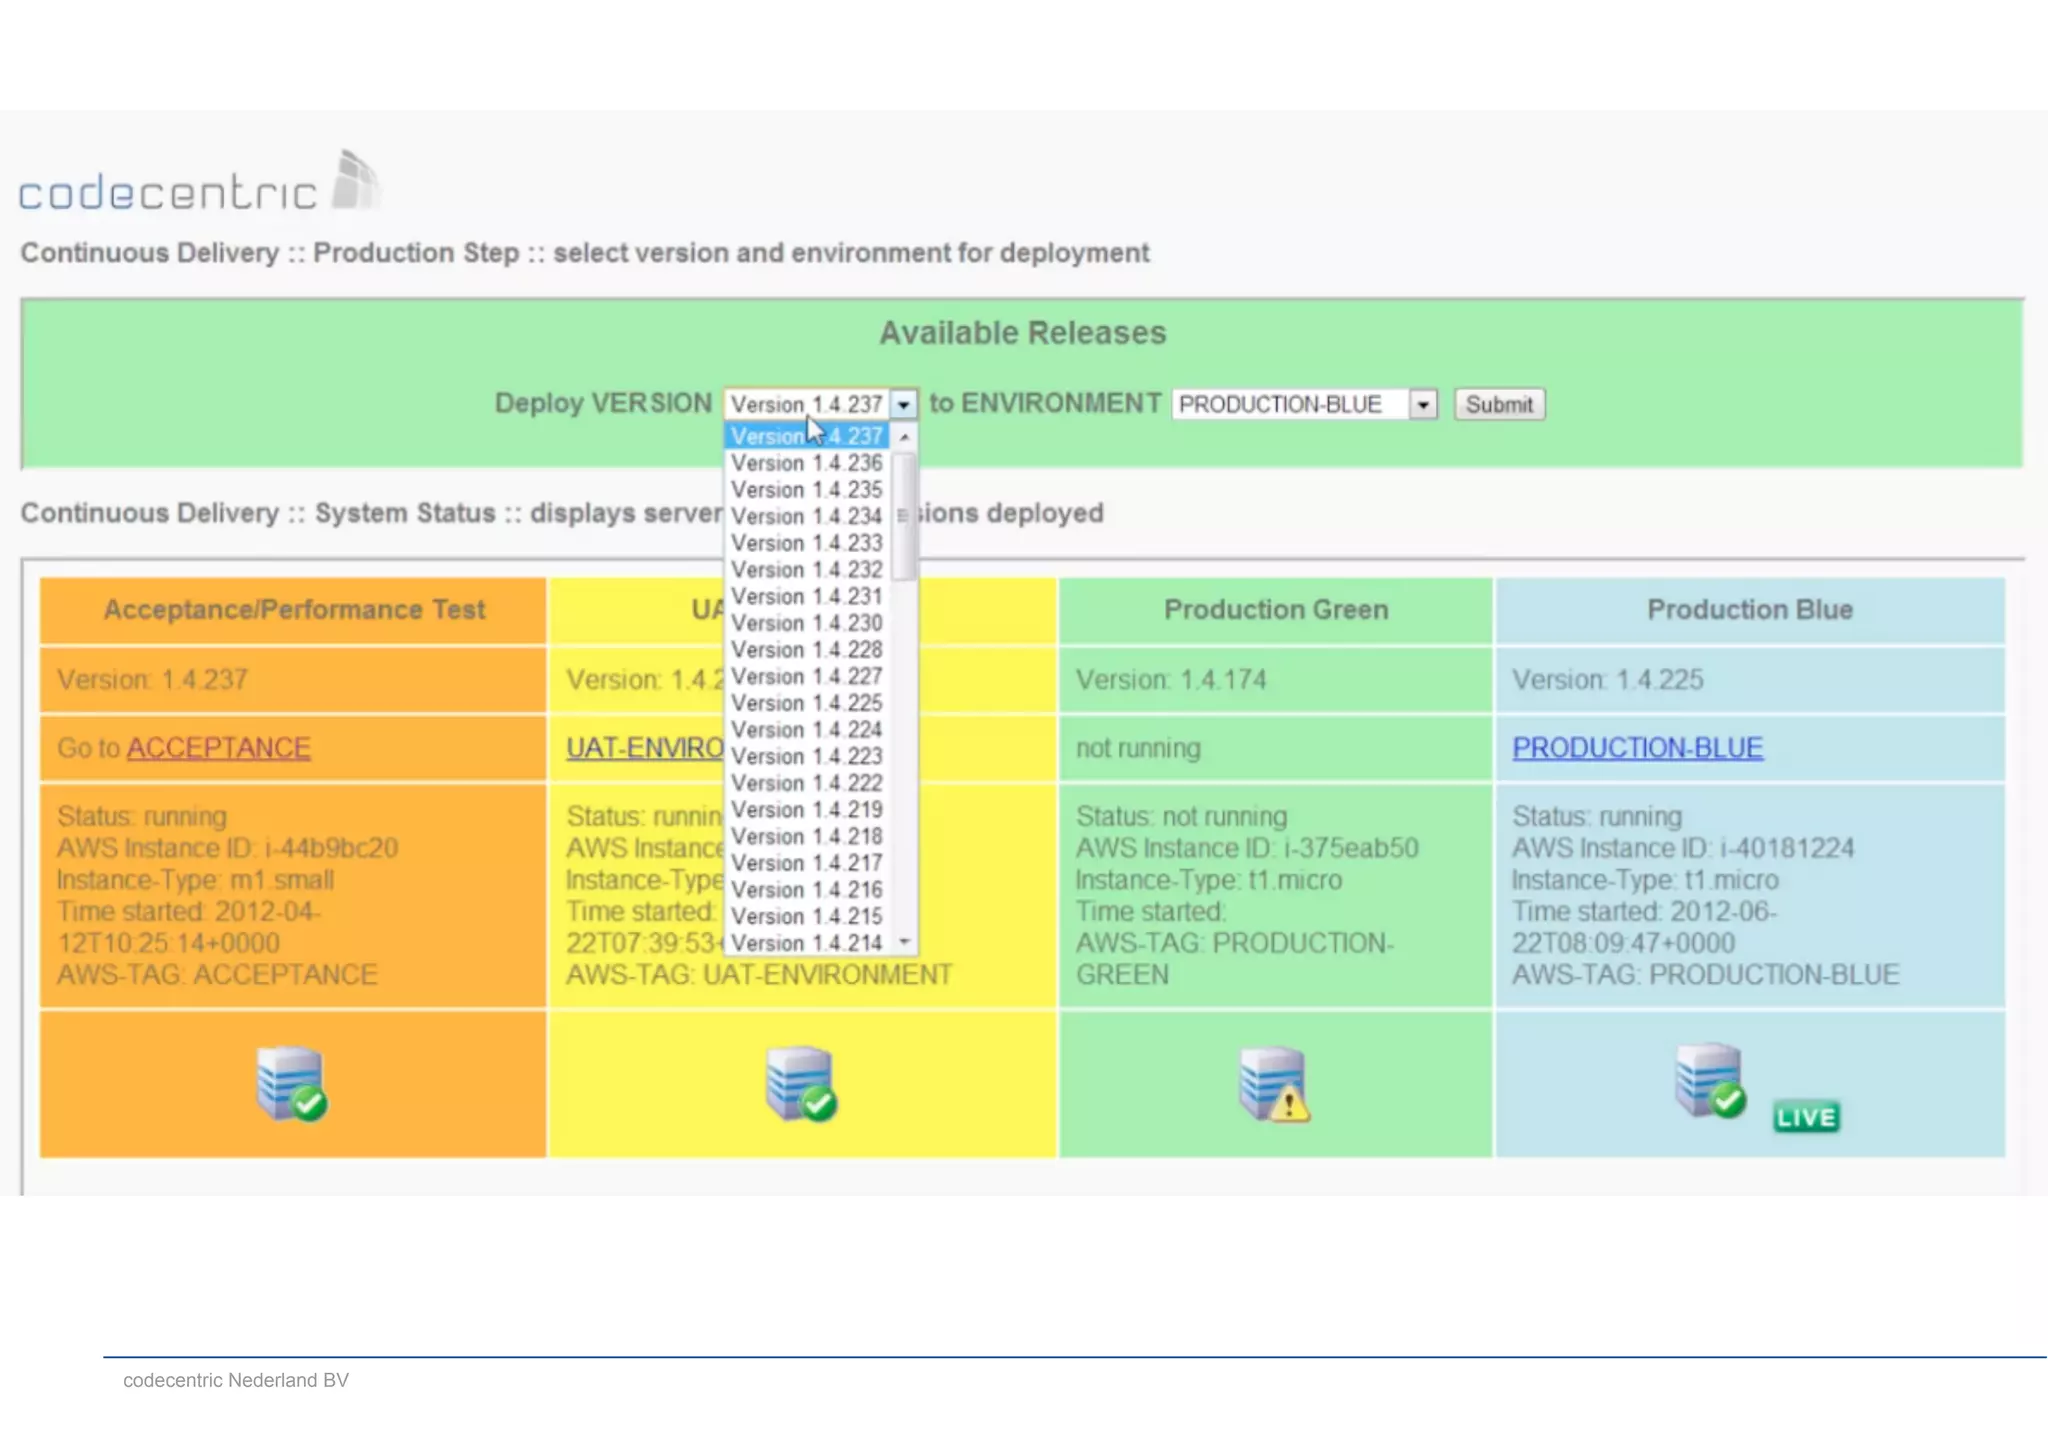2048x1447 pixels.
Task: Select Version 1.4.217 option
Action: 807,863
